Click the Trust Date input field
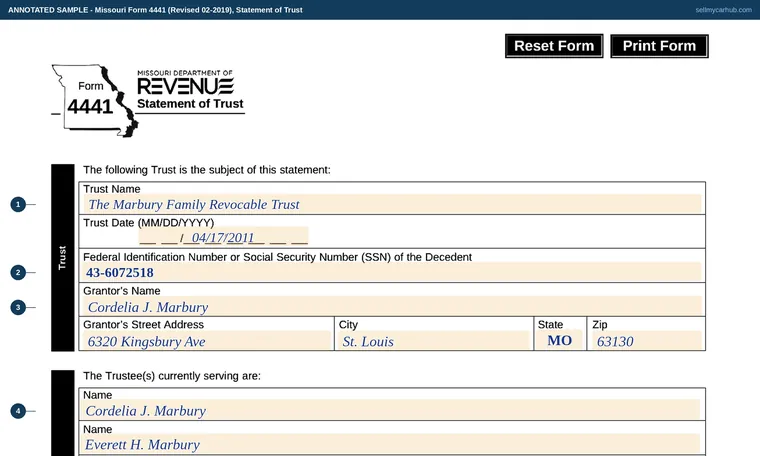760x456 pixels. pyautogui.click(x=223, y=237)
